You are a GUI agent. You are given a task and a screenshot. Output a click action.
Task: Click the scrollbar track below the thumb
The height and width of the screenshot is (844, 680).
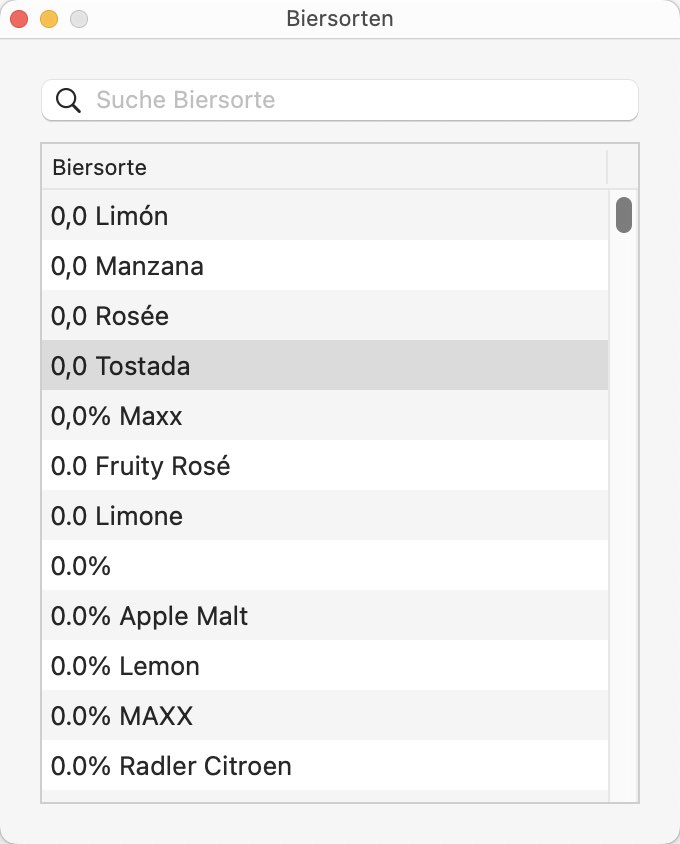pyautogui.click(x=623, y=517)
